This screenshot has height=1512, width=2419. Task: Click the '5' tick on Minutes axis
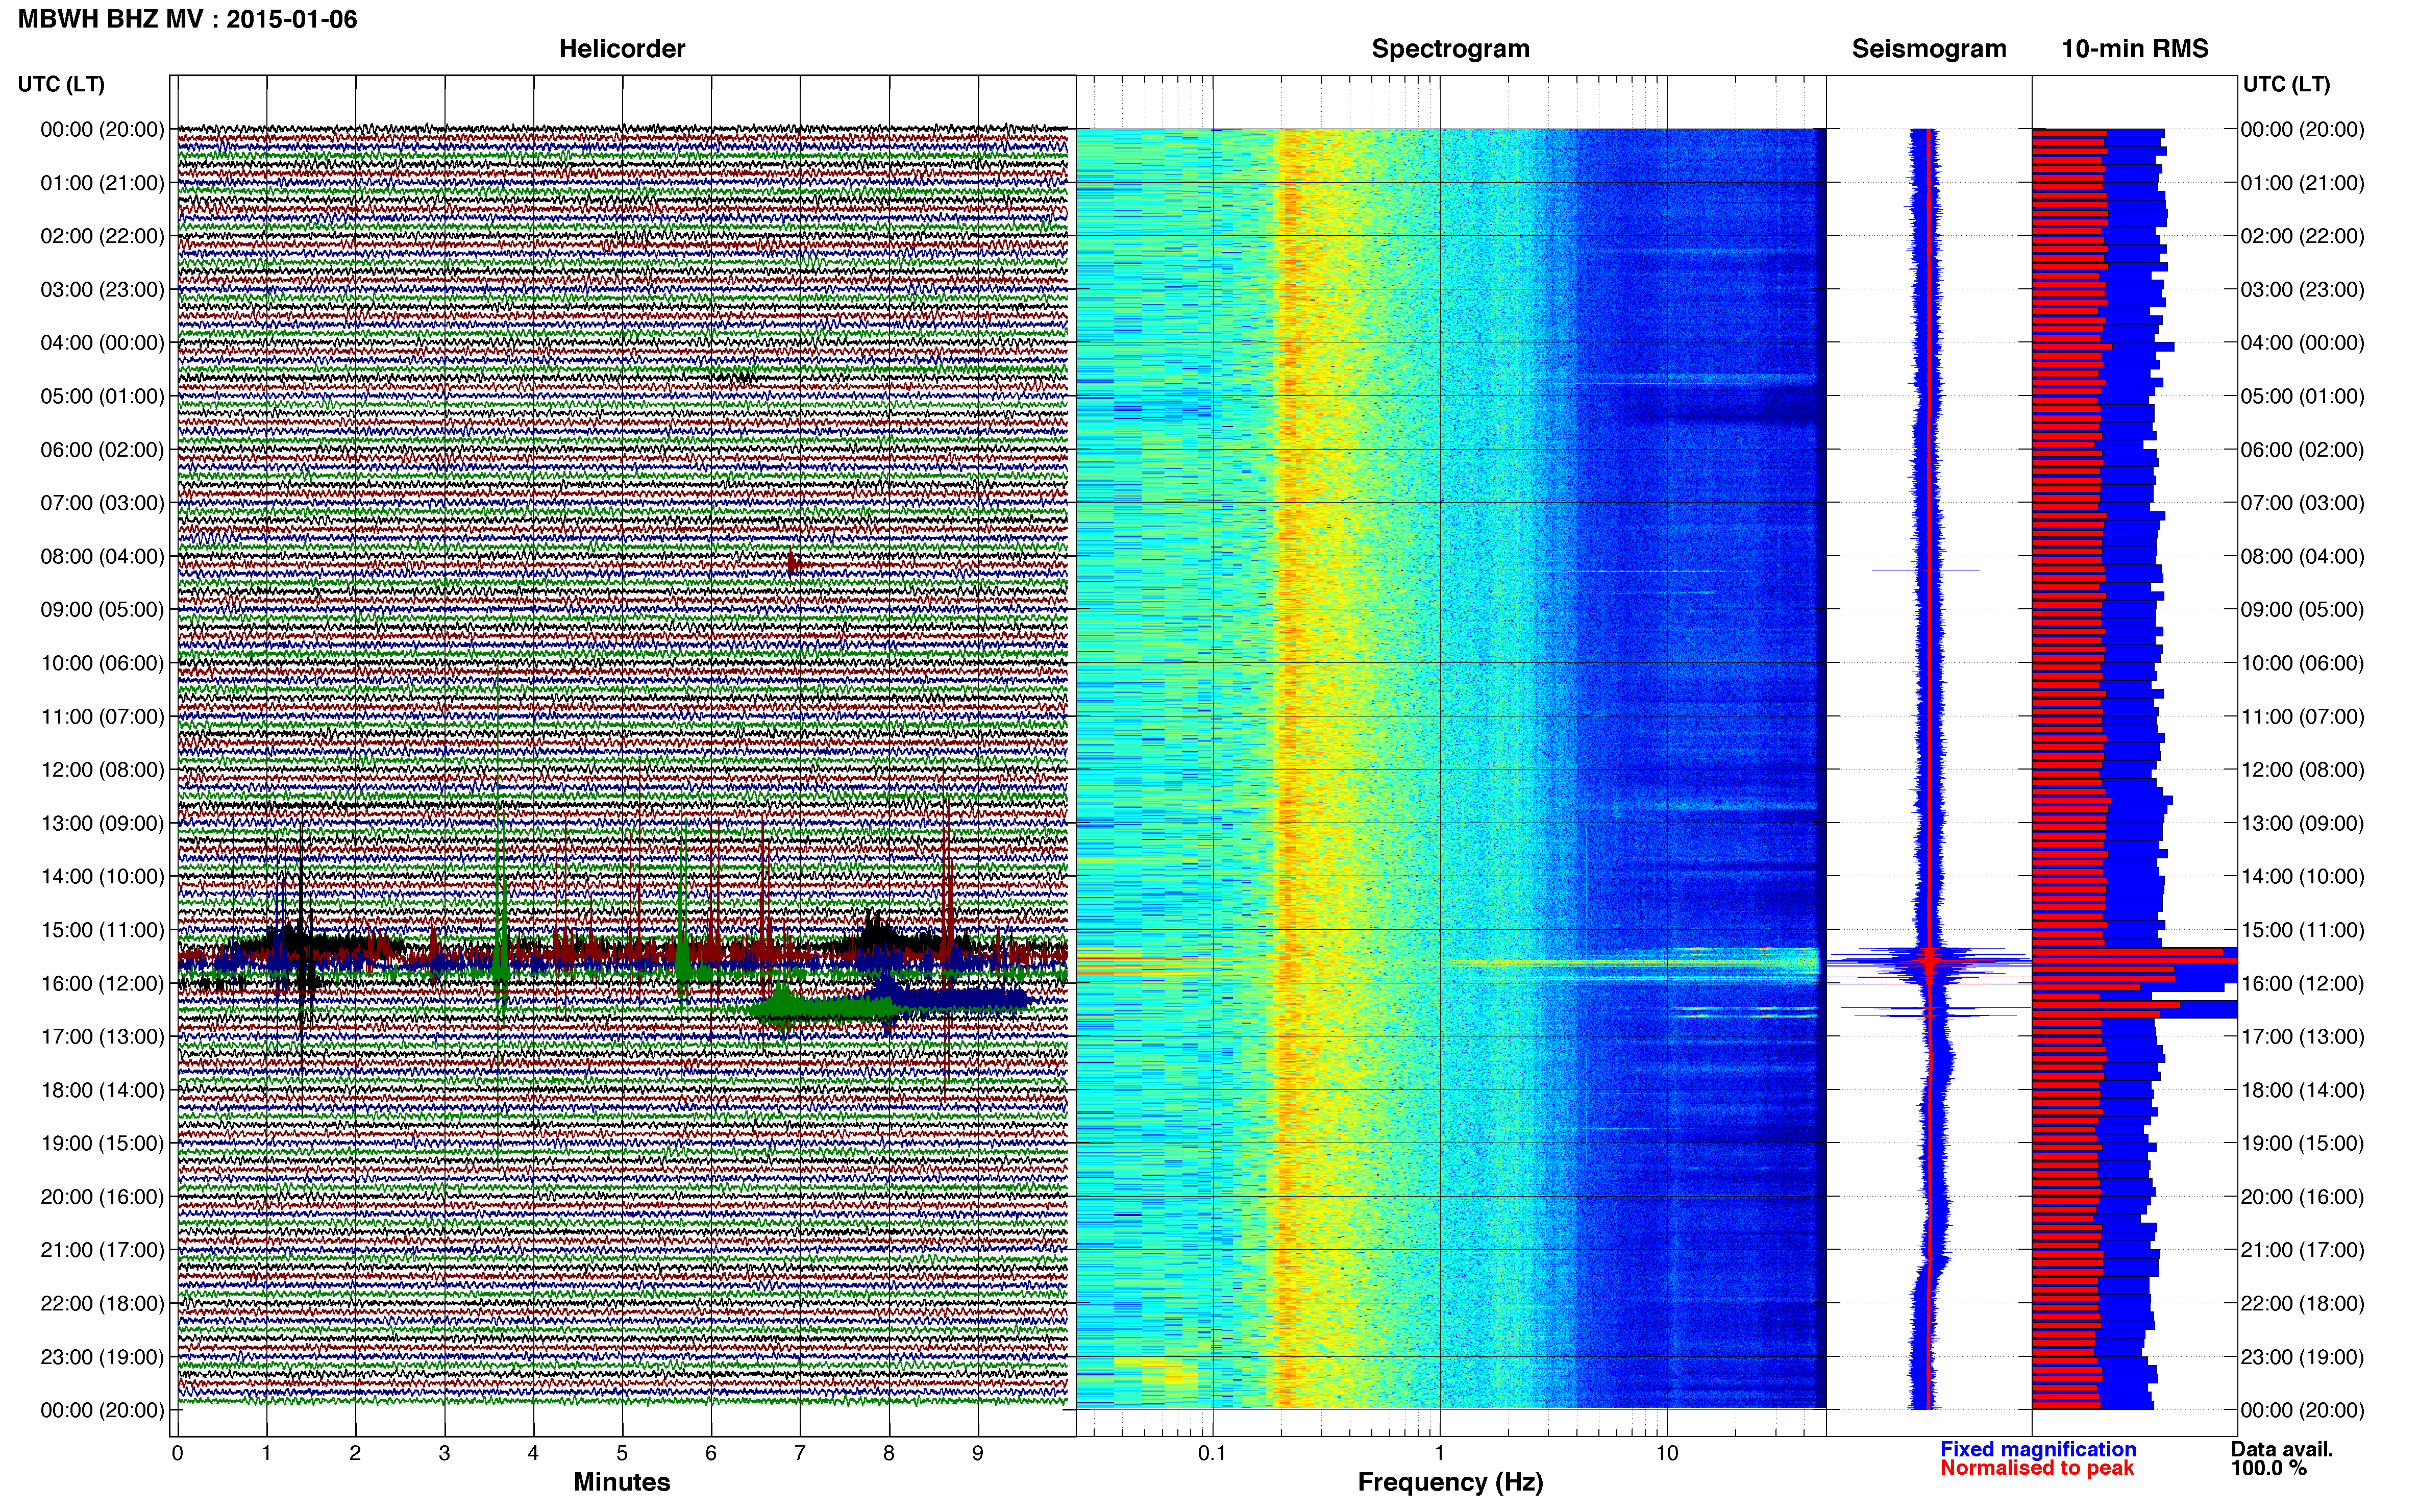tap(622, 1453)
